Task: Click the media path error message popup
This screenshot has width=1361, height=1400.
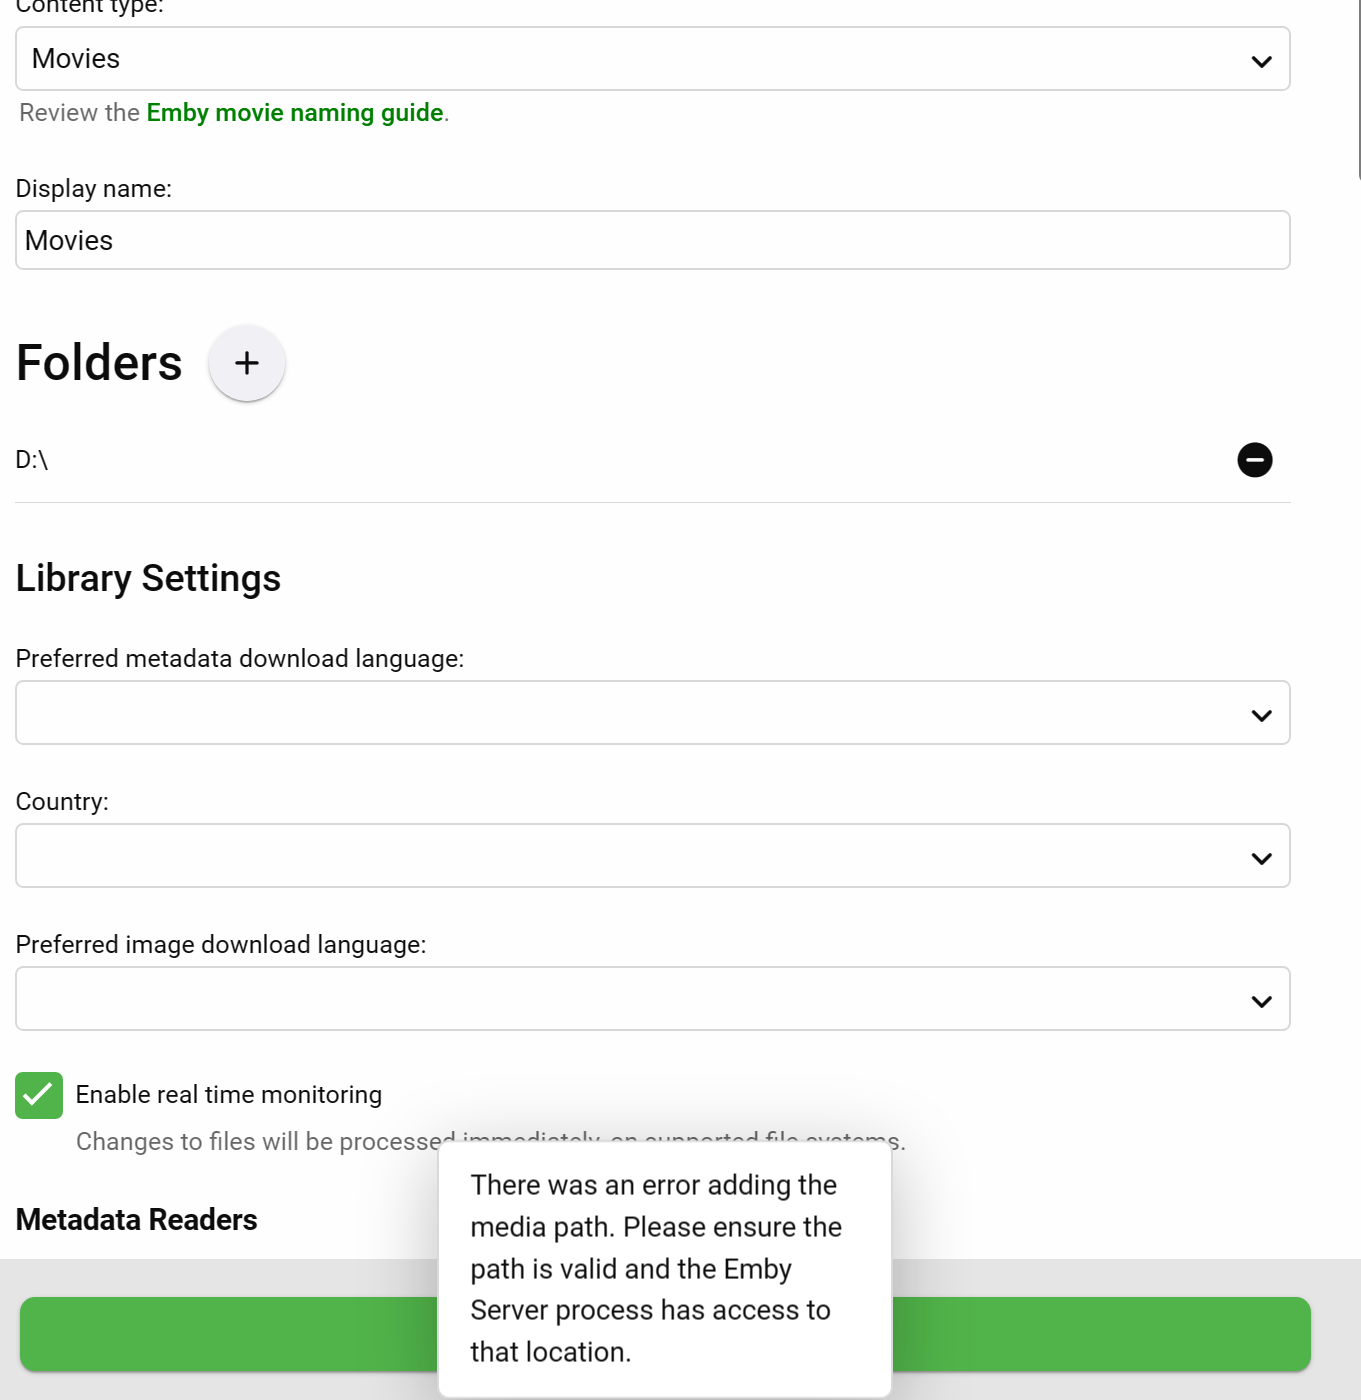Action: click(664, 1268)
